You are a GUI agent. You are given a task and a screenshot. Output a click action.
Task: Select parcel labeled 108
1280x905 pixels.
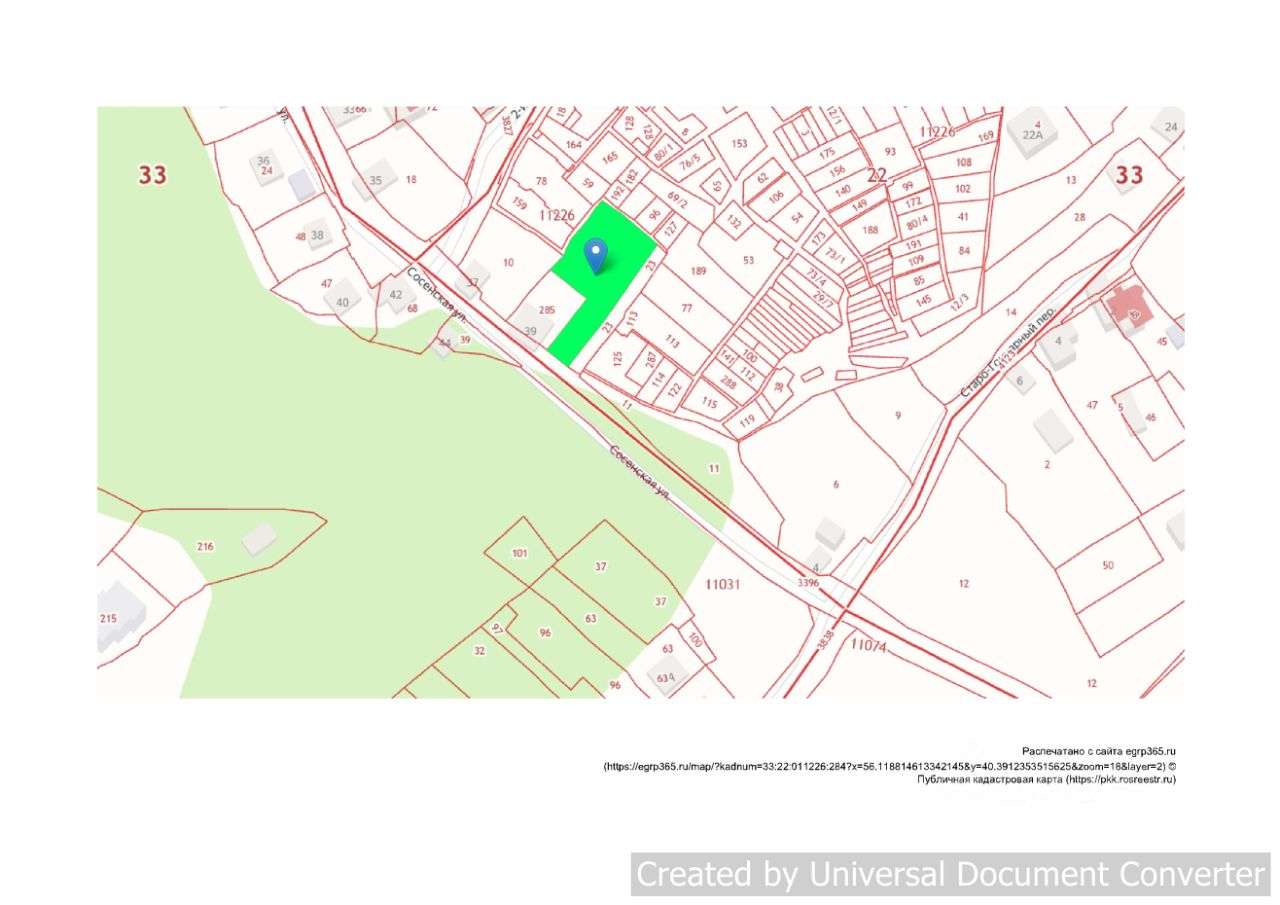coord(963,161)
